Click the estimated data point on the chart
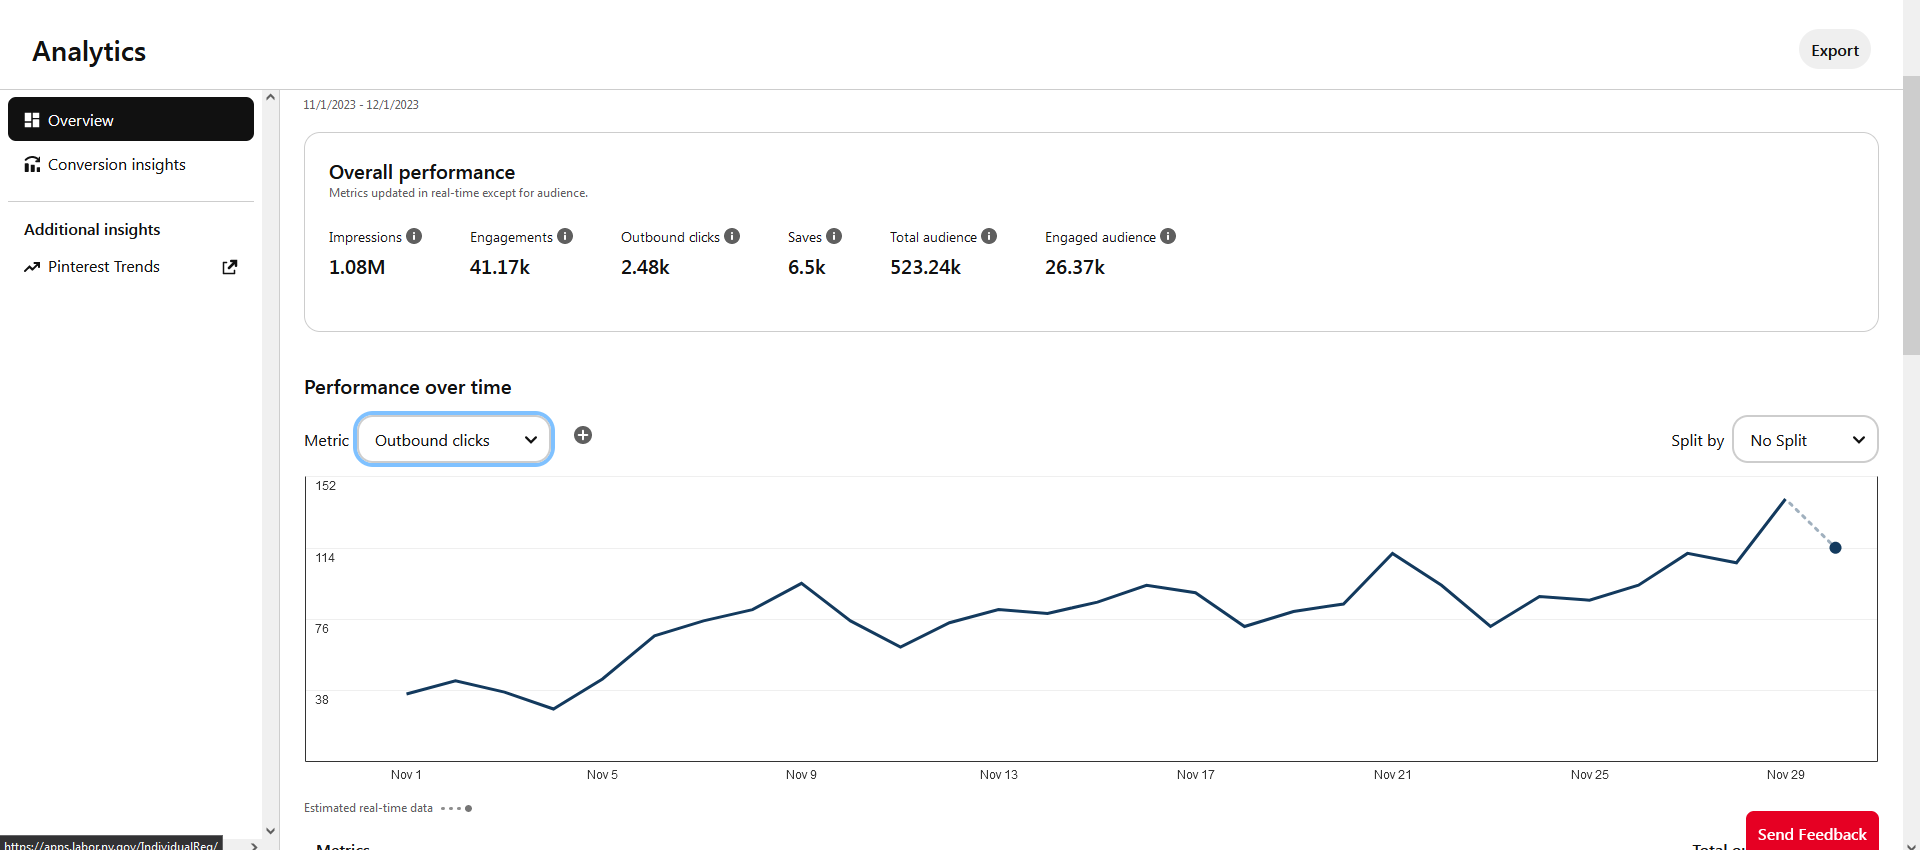Screen dimensions: 1920x850 tap(1835, 547)
